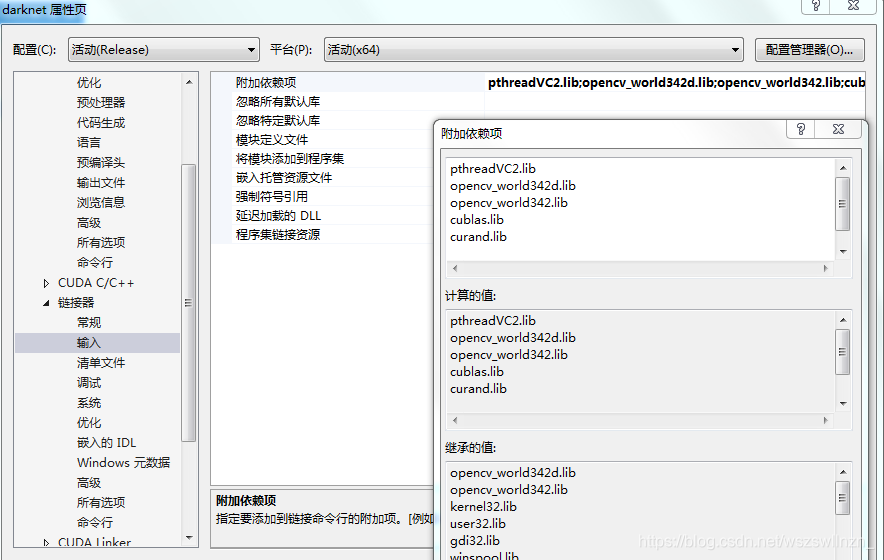This screenshot has width=884, height=560.
Task: Click scroll-right arrow of top edit box
Action: tap(825, 268)
